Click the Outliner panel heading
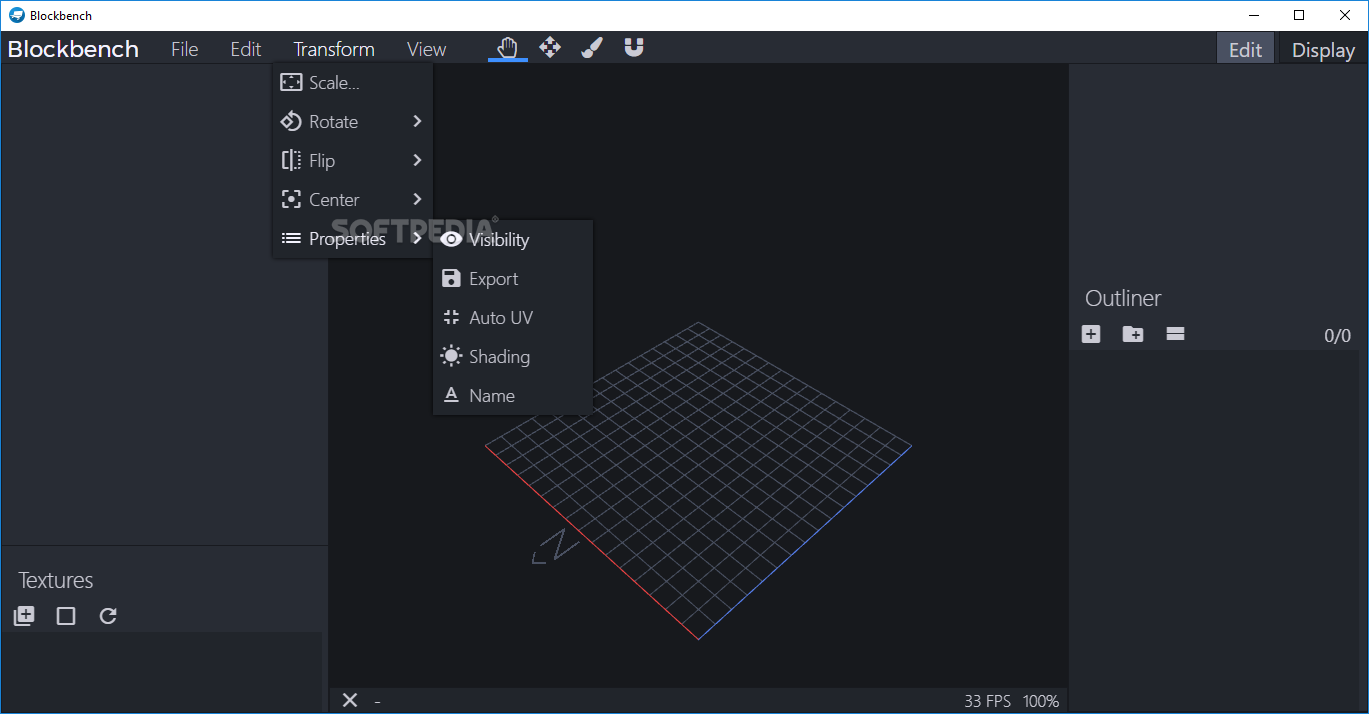This screenshot has height=714, width=1369. coord(1123,298)
